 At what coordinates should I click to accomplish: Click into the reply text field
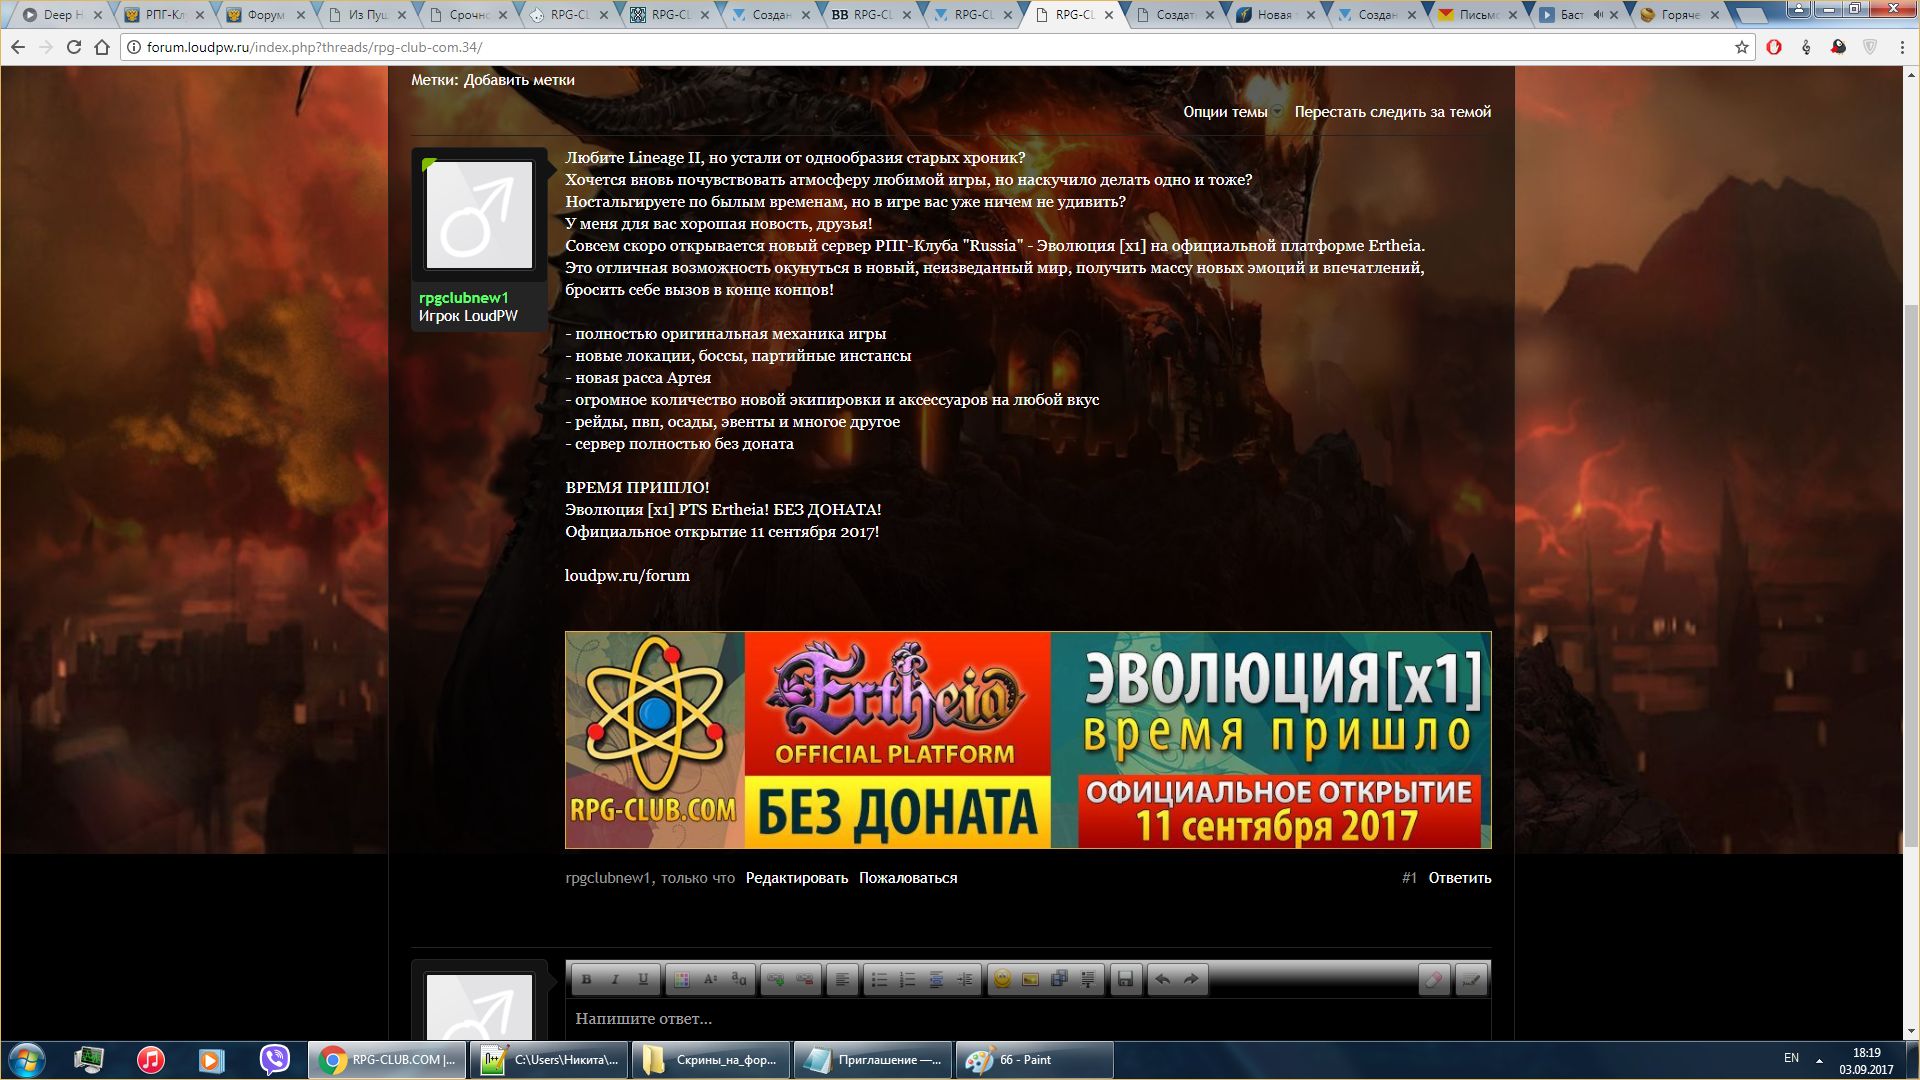pos(1028,1019)
